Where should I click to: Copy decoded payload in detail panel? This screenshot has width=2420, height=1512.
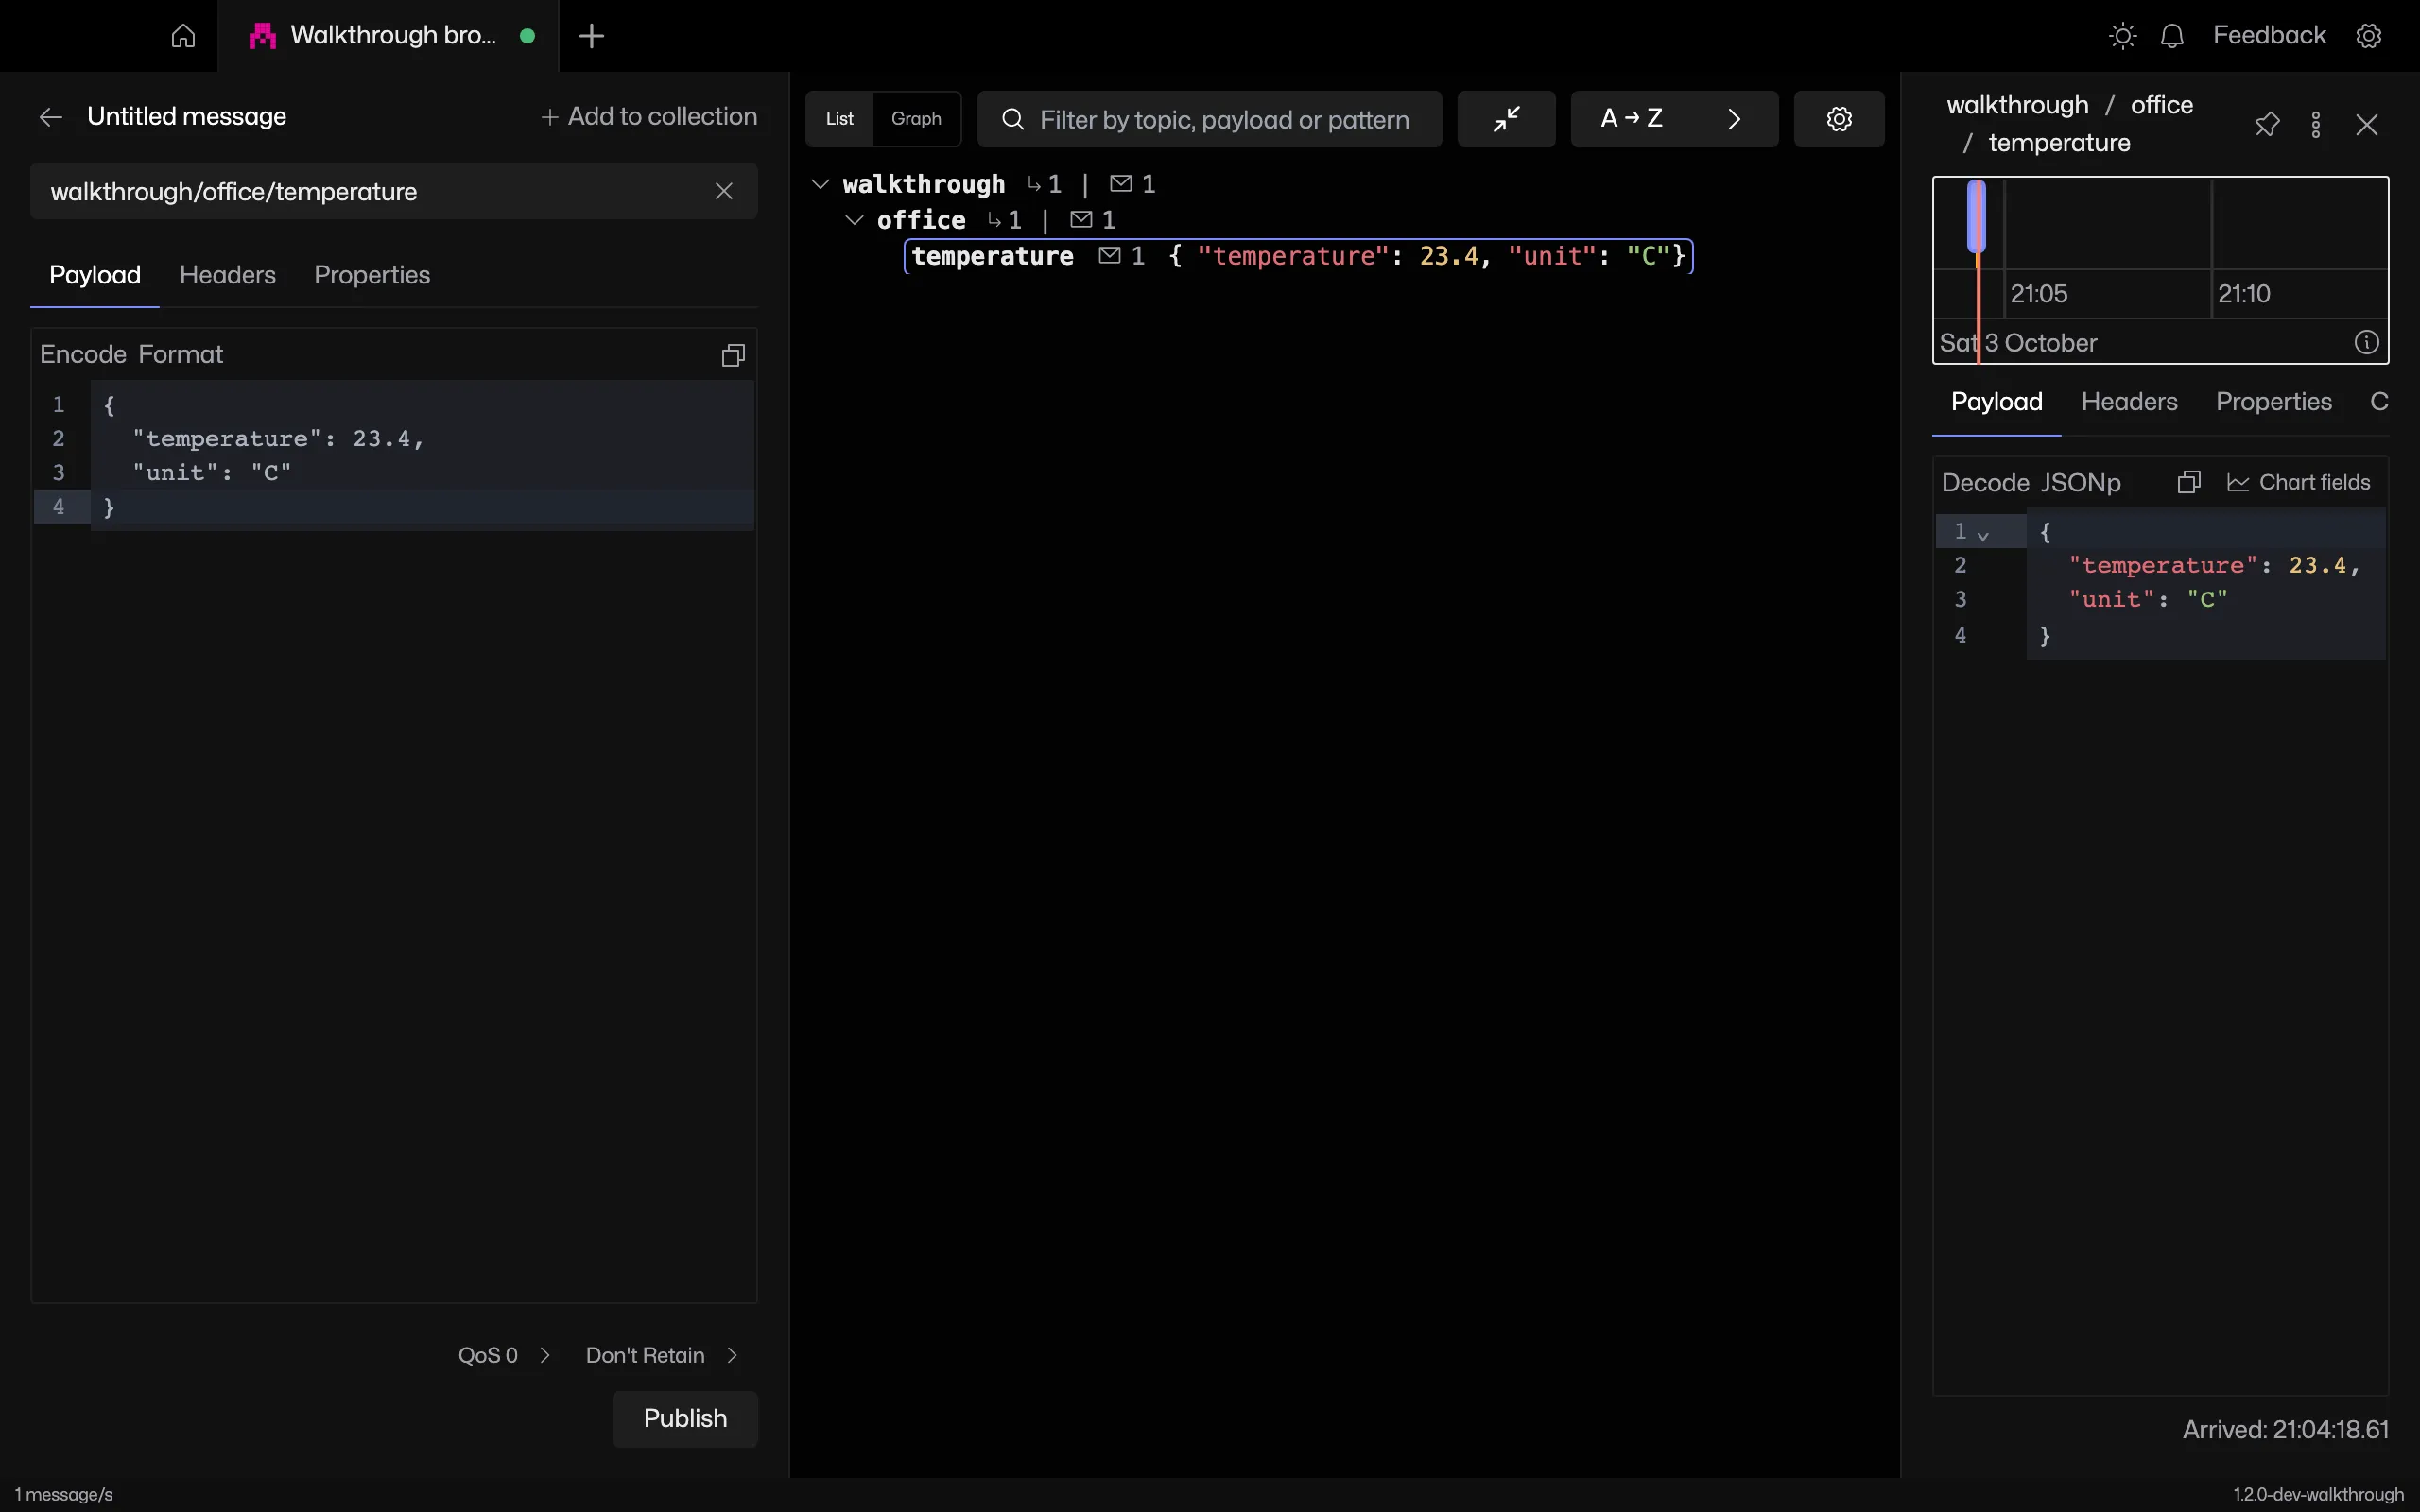click(2188, 483)
